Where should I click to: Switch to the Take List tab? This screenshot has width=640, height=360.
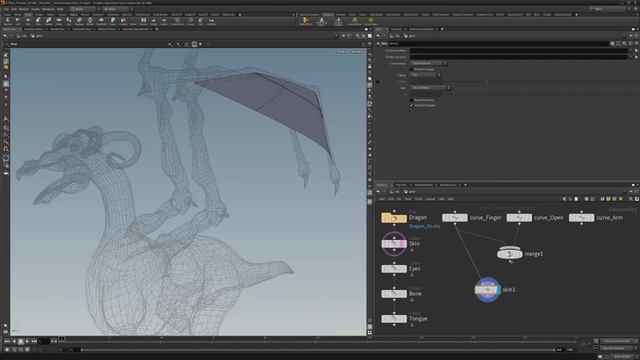pyautogui.click(x=396, y=29)
